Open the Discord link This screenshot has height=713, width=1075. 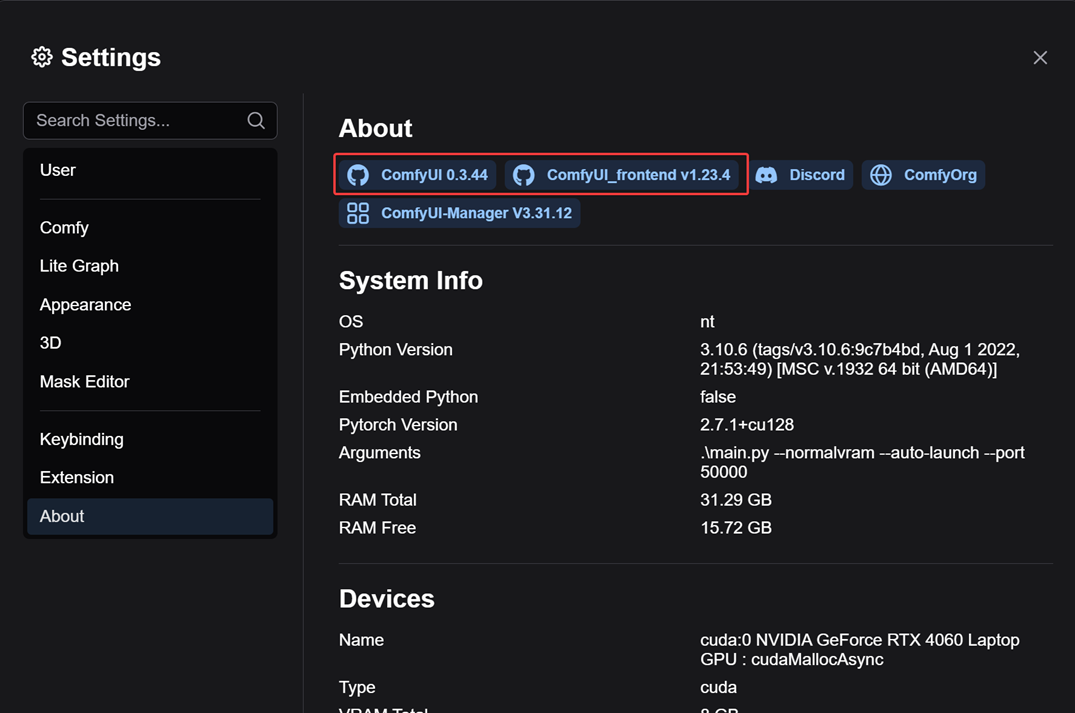coord(799,175)
